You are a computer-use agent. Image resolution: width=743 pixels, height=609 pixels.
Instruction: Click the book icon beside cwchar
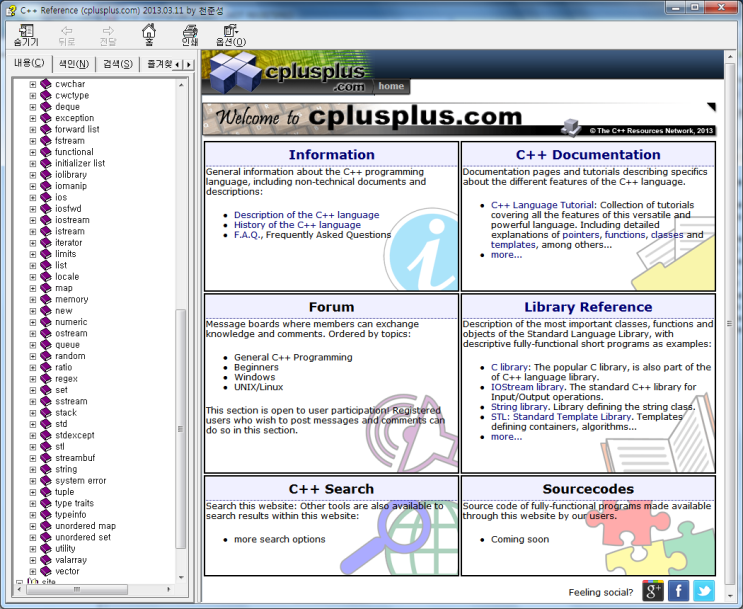click(x=45, y=84)
